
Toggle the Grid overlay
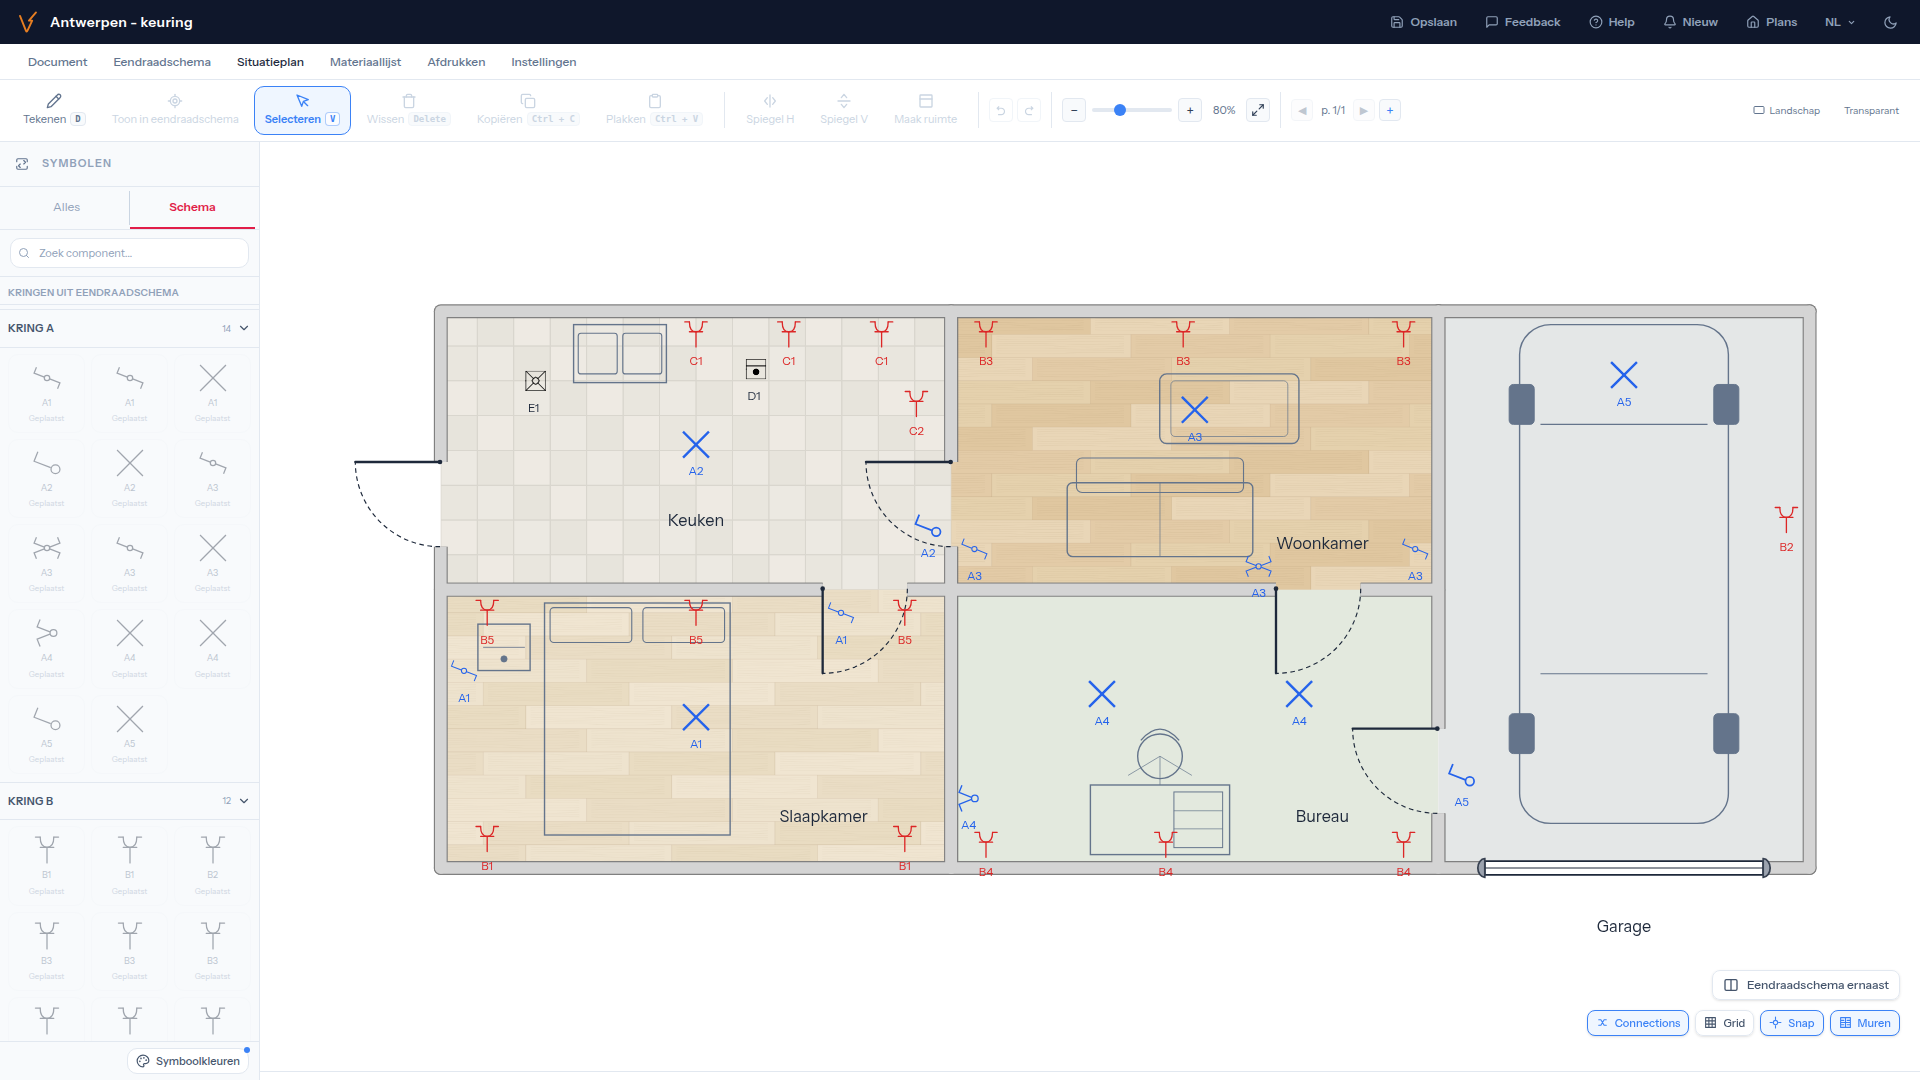point(1724,1023)
